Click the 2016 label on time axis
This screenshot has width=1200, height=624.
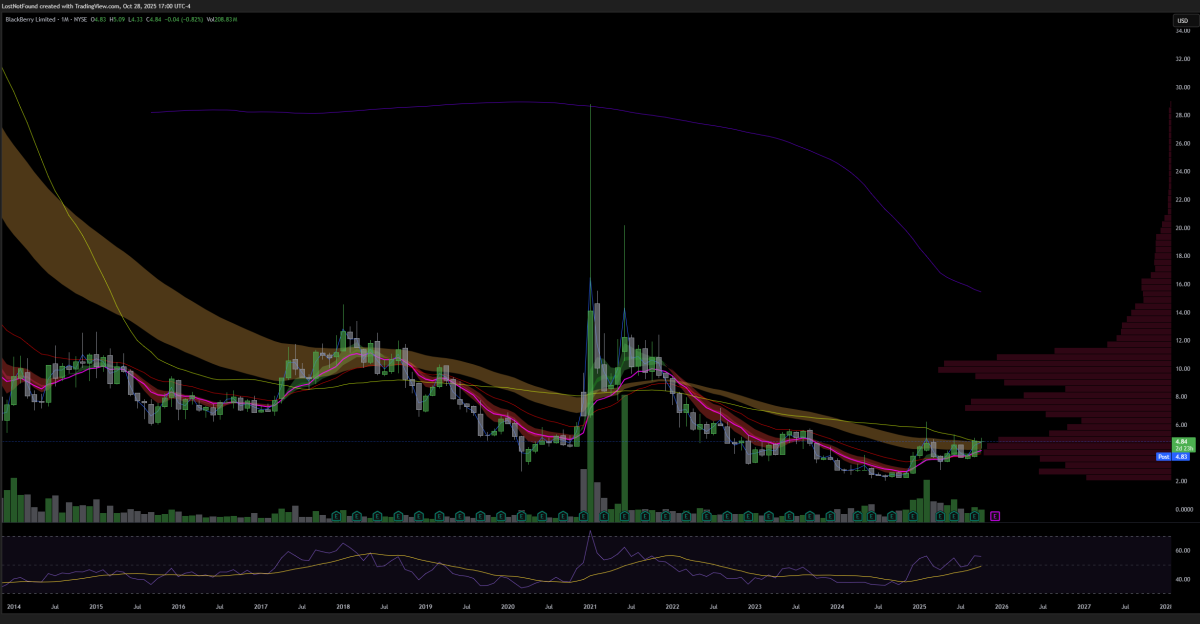tap(178, 607)
